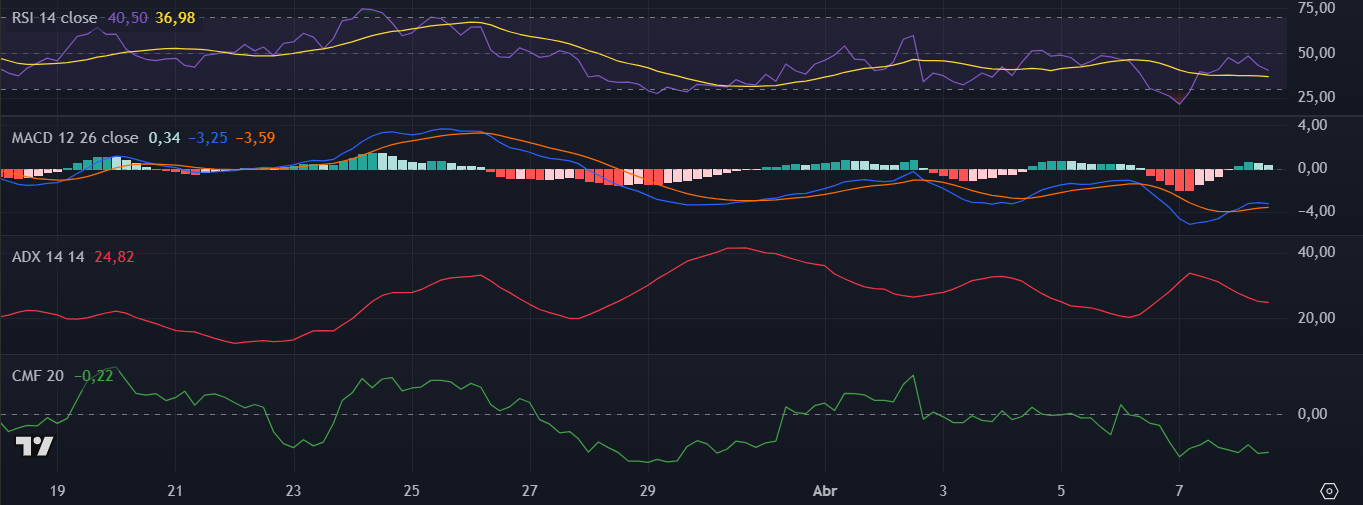Click the CMF 20 indicator title
The image size is (1363, 505).
[38, 376]
